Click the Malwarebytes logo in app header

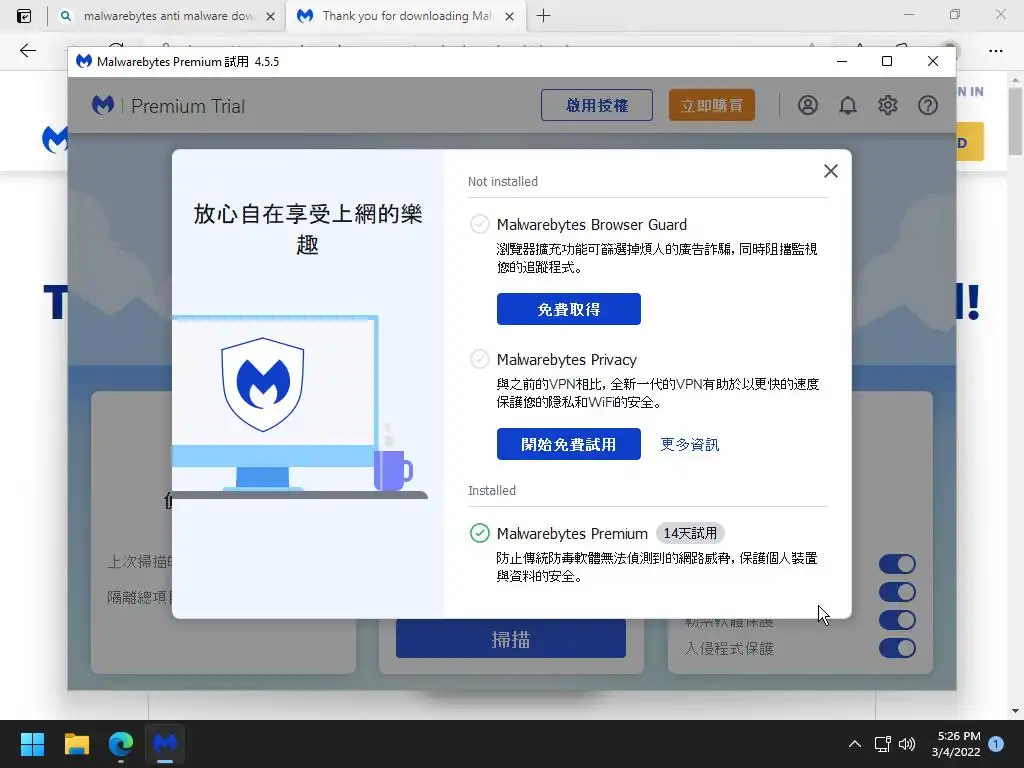coord(103,105)
